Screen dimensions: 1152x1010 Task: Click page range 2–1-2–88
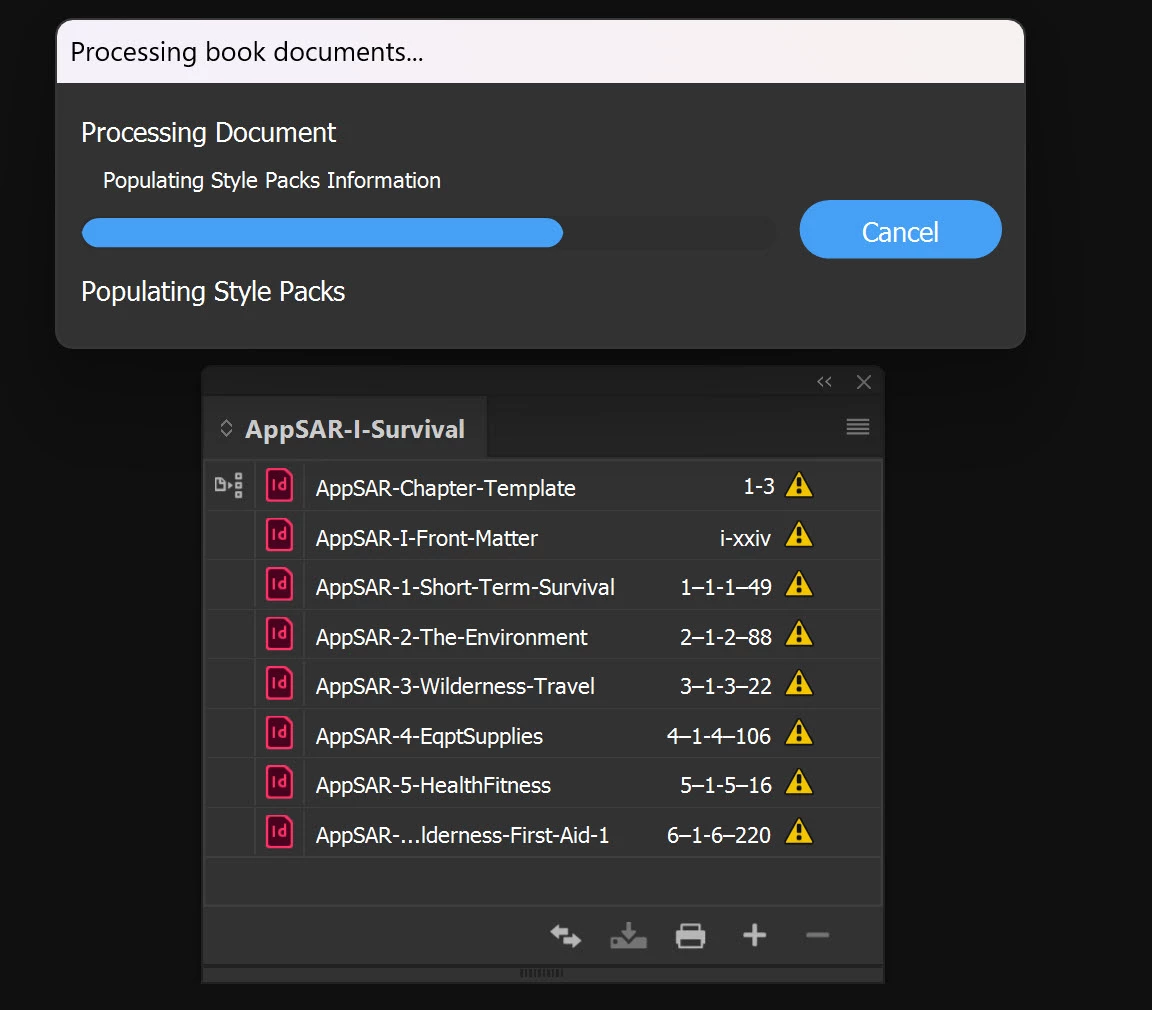726,637
